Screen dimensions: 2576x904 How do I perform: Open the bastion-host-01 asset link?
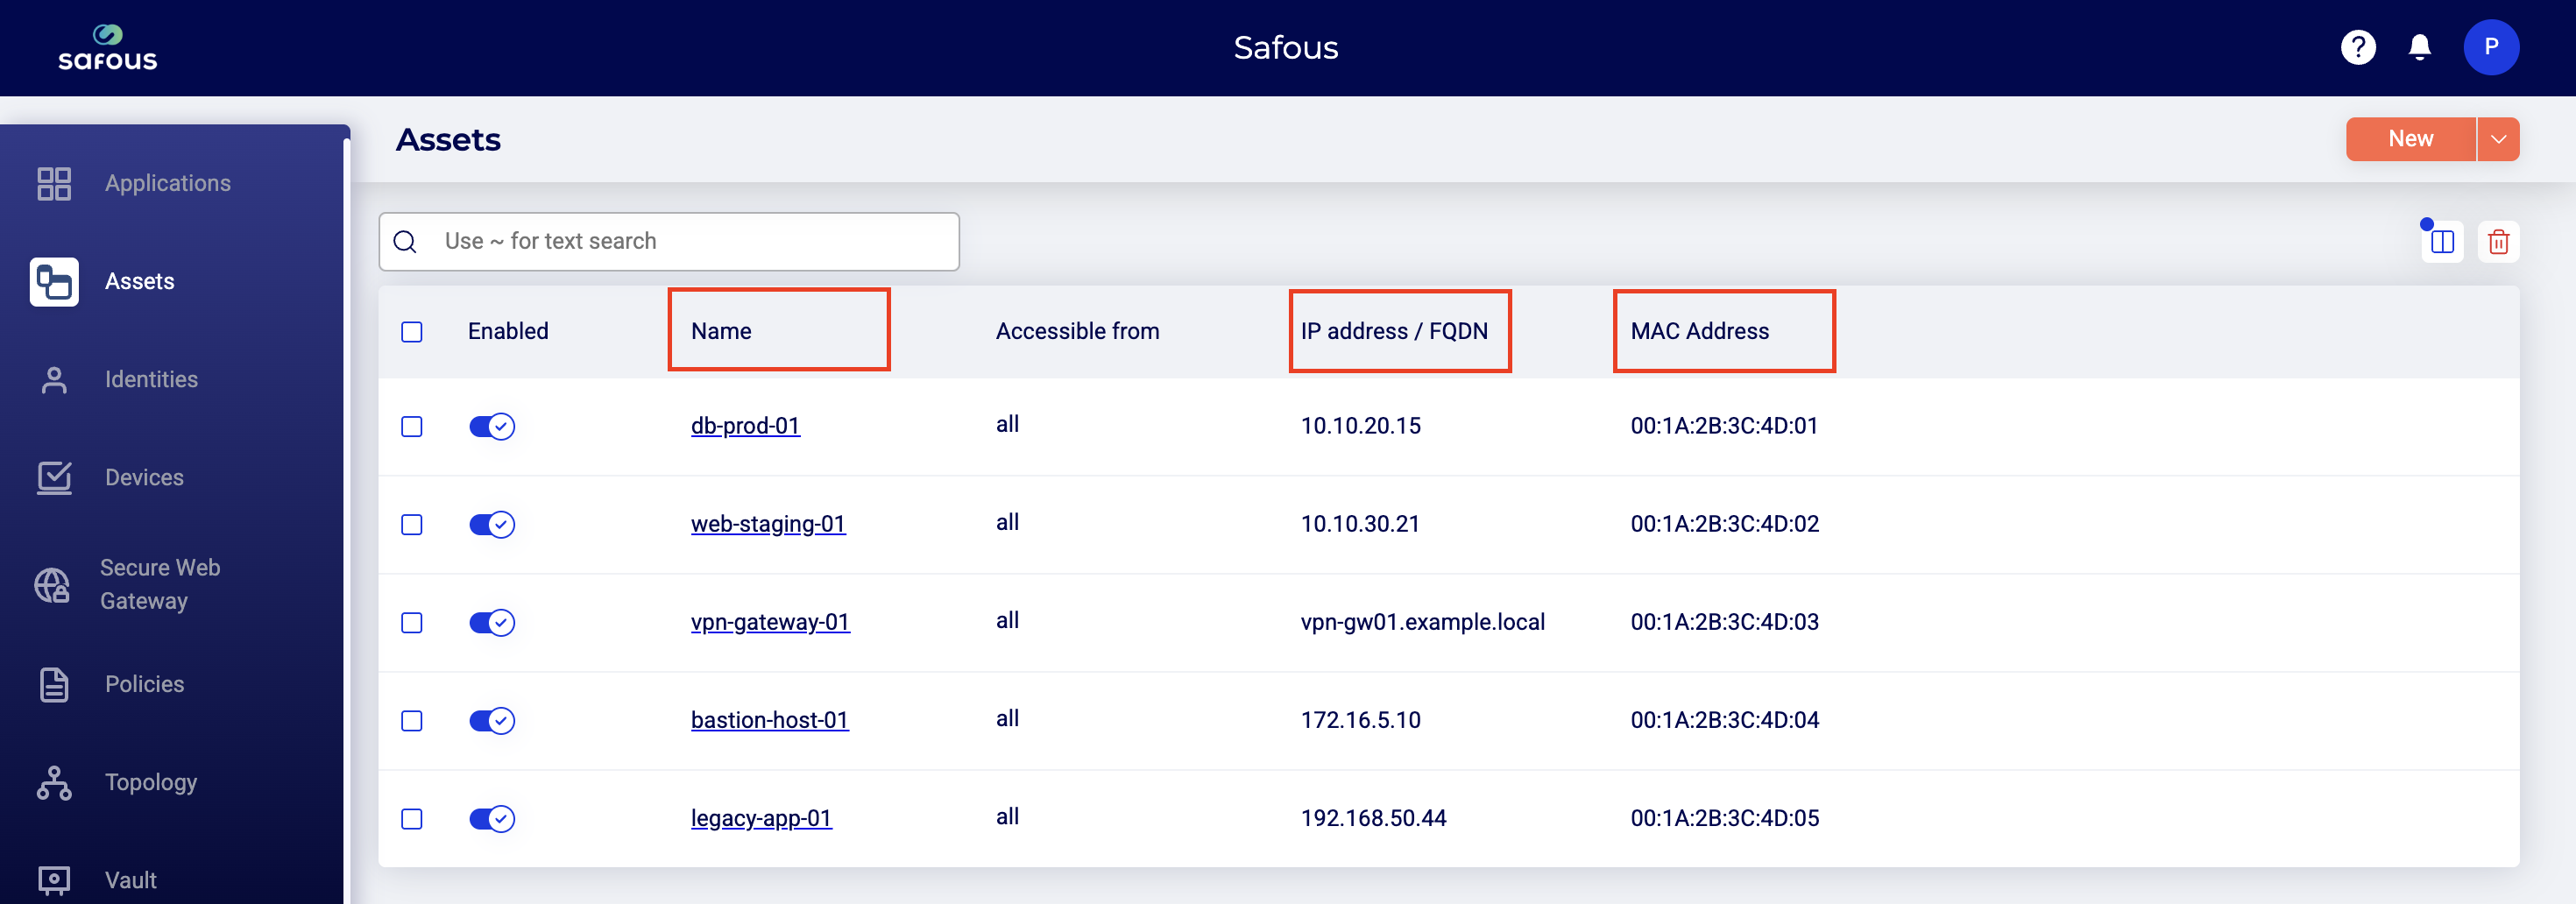pyautogui.click(x=769, y=720)
